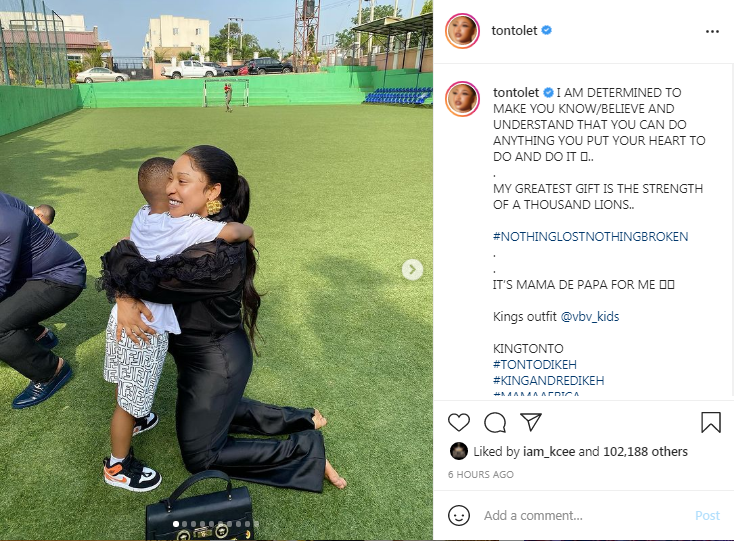Advance to next photo with arrow

pyautogui.click(x=412, y=270)
